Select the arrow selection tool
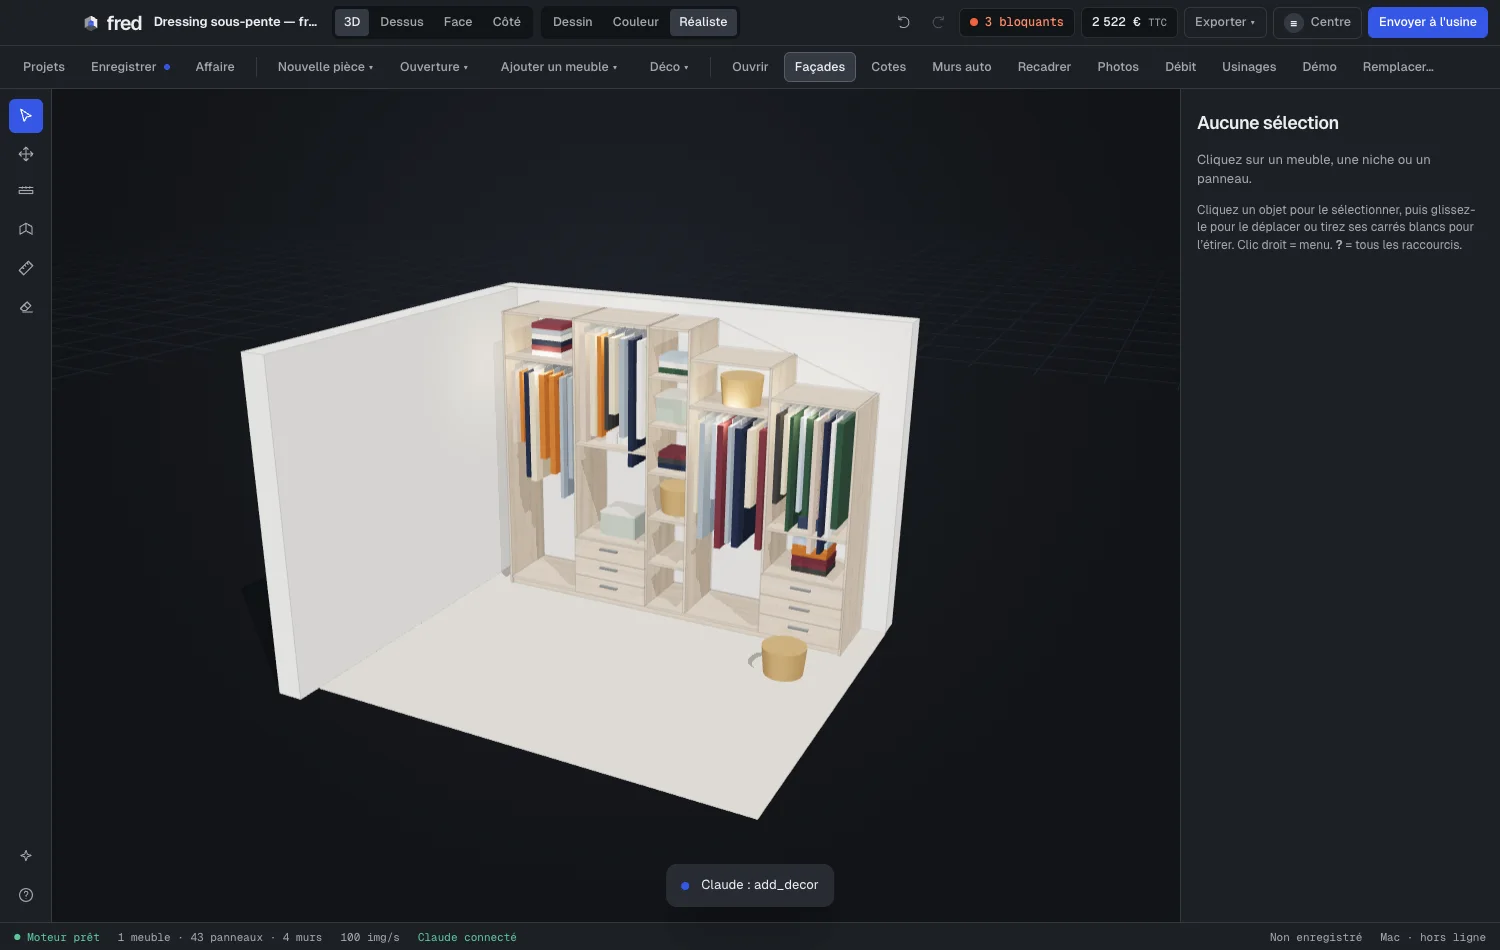The image size is (1500, 950). [x=26, y=116]
